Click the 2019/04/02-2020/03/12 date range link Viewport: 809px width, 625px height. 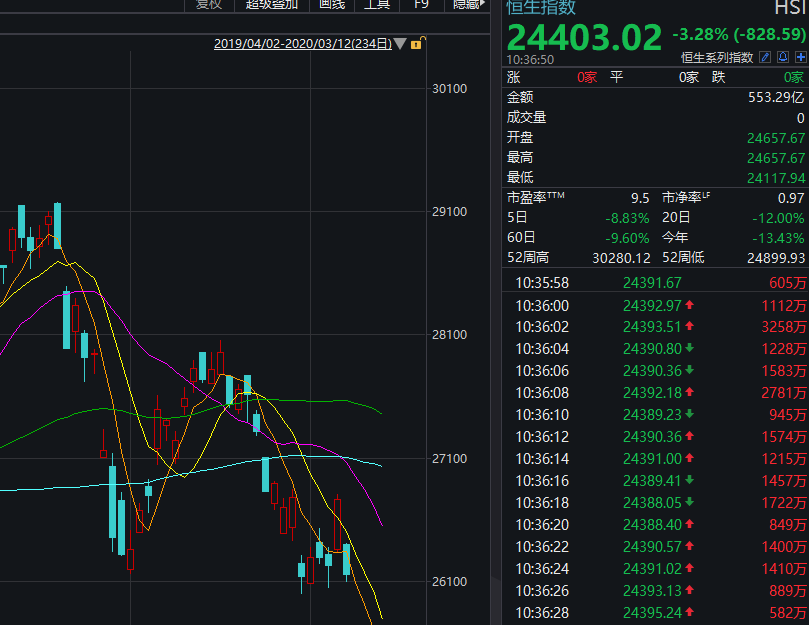pos(303,44)
